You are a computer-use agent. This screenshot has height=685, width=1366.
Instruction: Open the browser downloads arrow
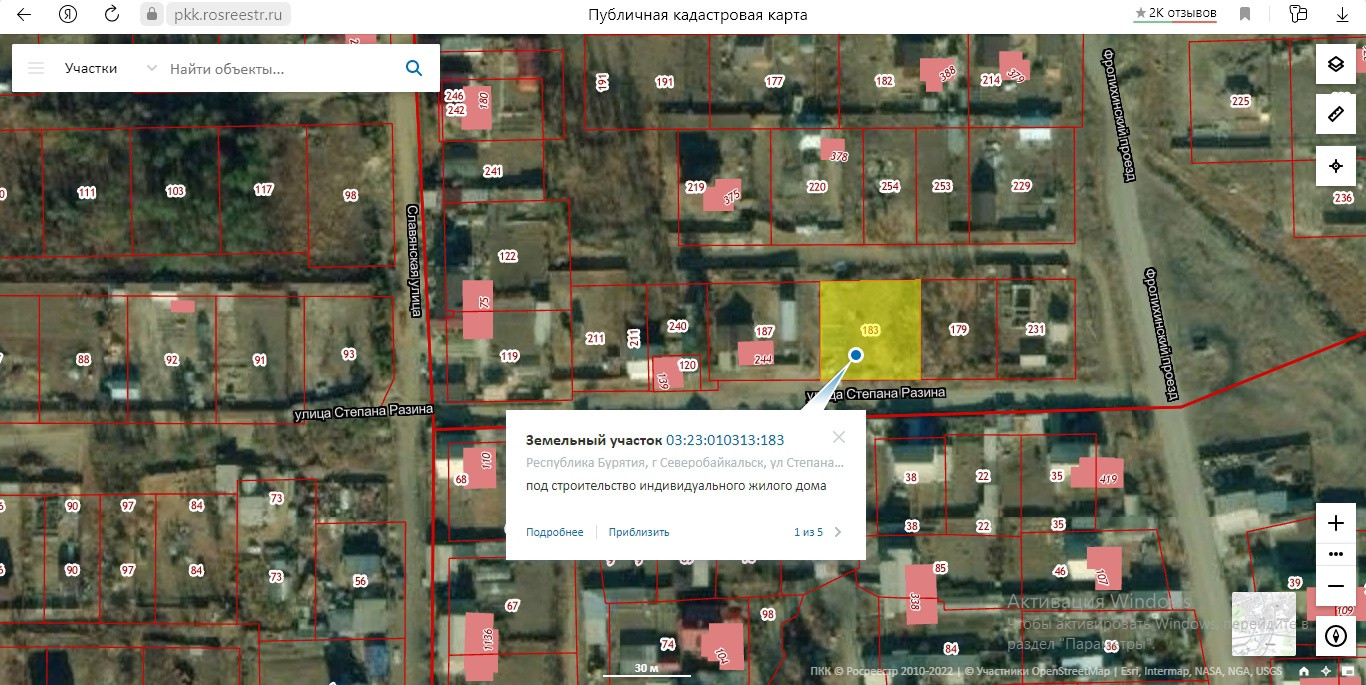click(x=1343, y=14)
